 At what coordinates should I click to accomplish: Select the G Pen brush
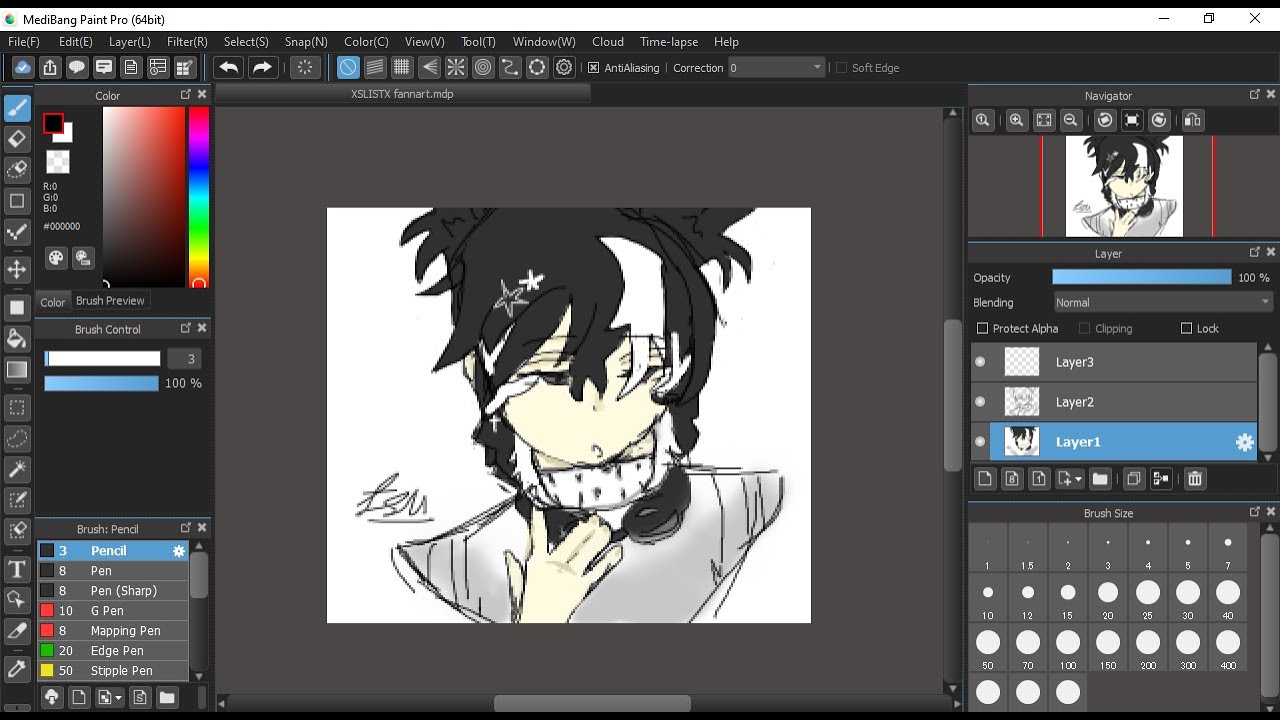113,611
